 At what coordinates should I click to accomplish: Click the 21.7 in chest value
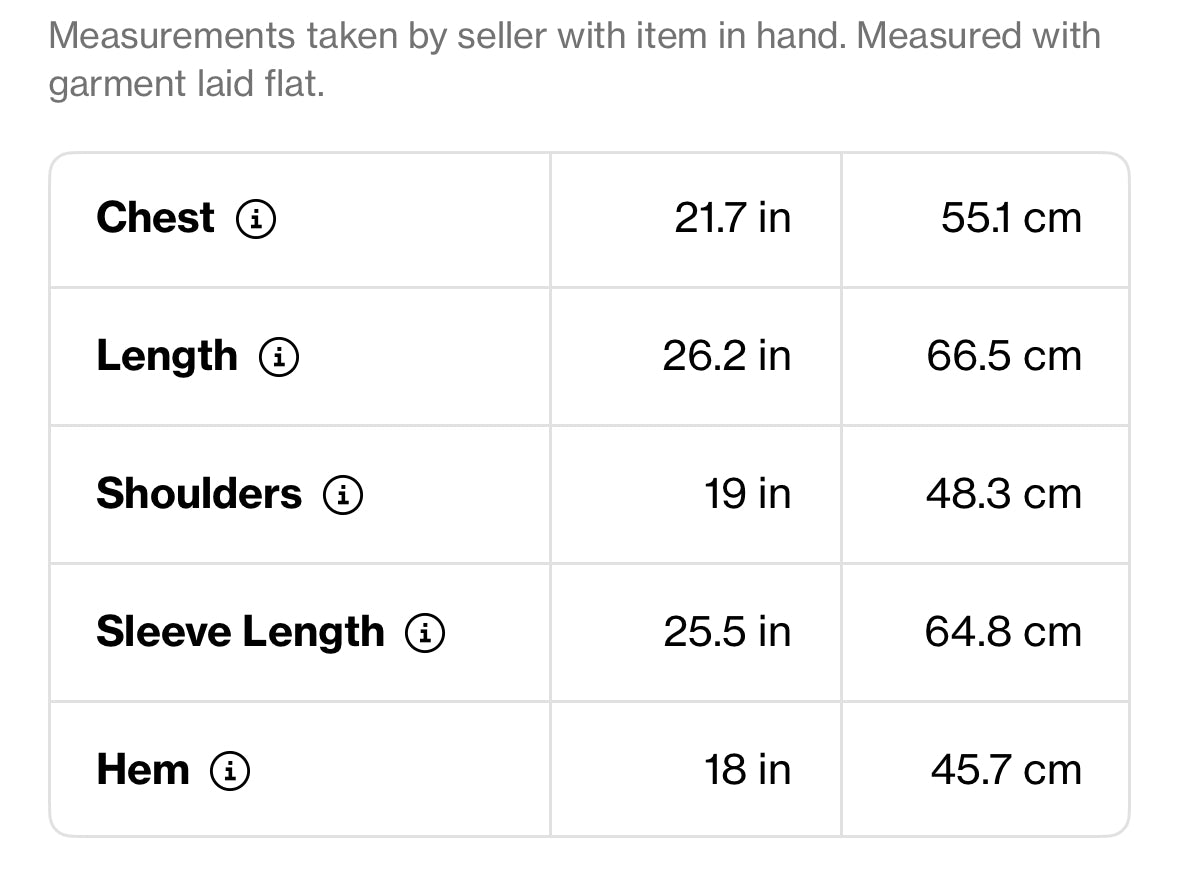tap(732, 218)
